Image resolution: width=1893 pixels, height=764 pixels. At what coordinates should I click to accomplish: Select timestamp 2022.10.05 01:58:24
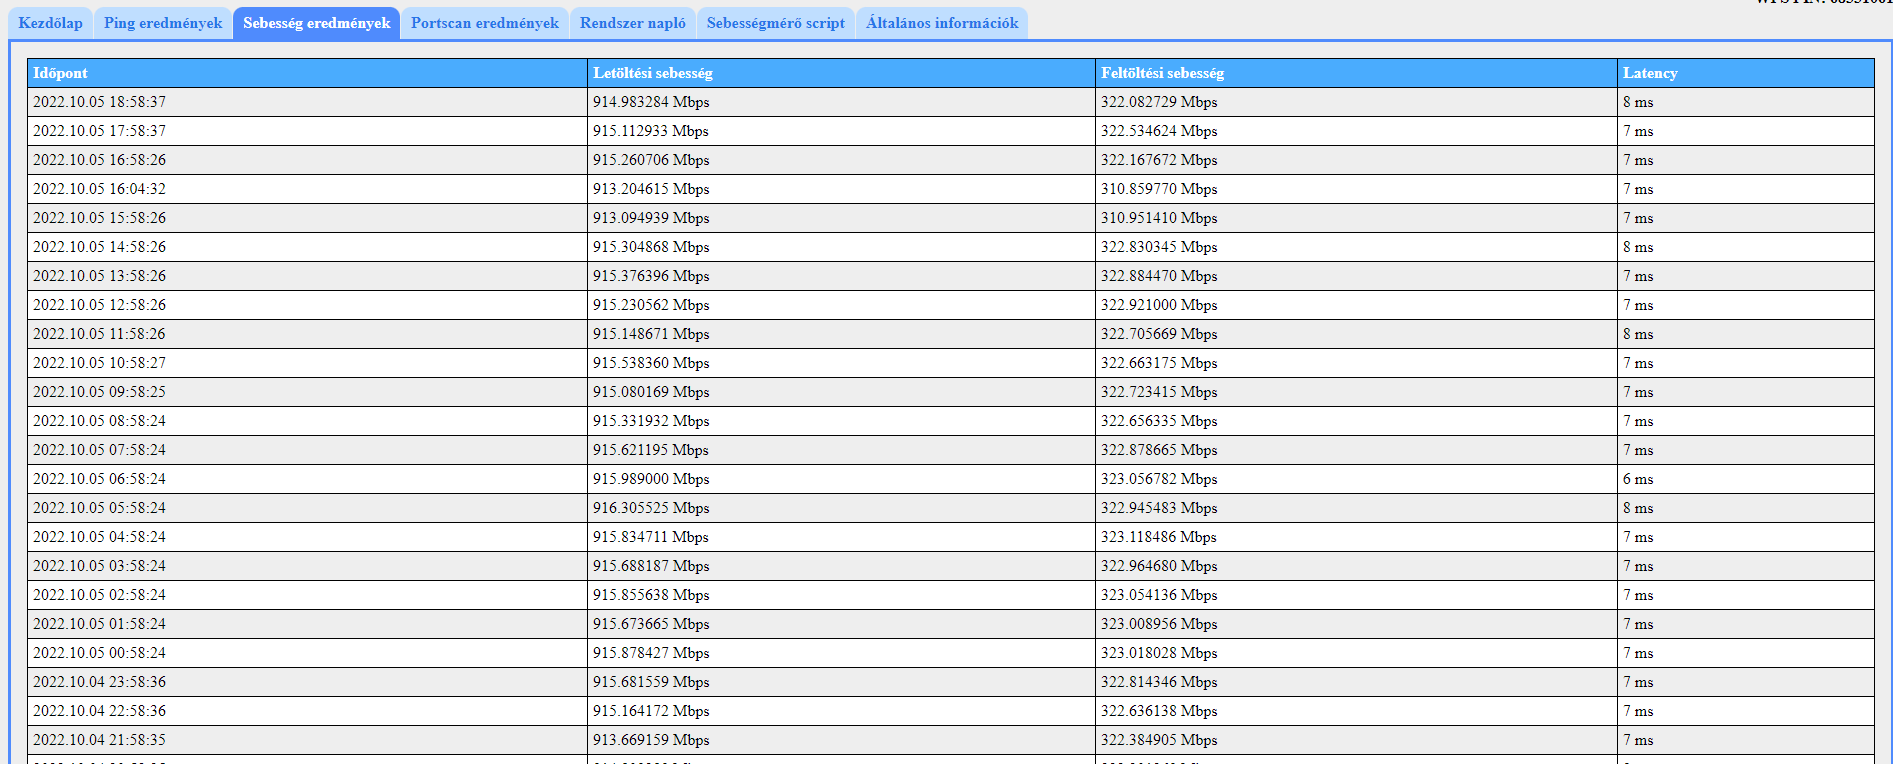(x=100, y=624)
